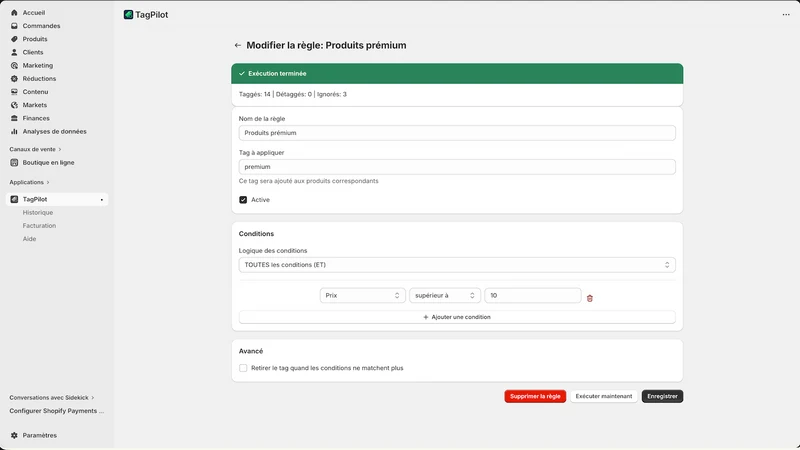Click the Accueil home icon

14,13
